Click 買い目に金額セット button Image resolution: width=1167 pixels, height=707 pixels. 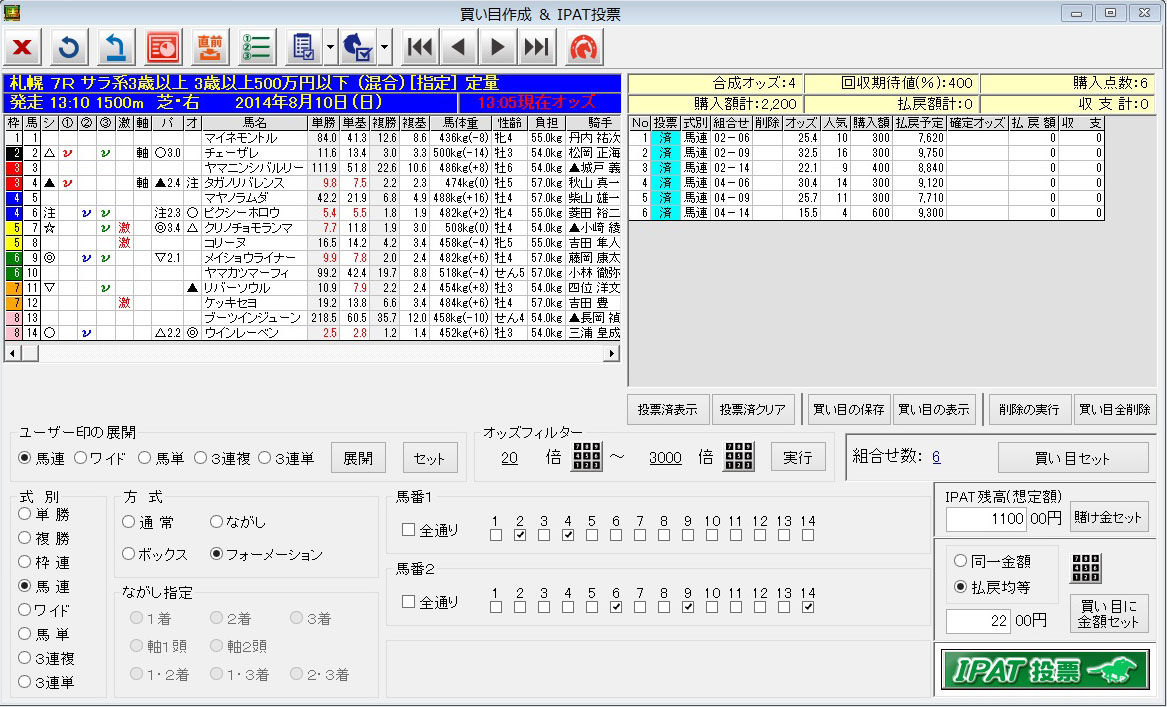click(1108, 614)
